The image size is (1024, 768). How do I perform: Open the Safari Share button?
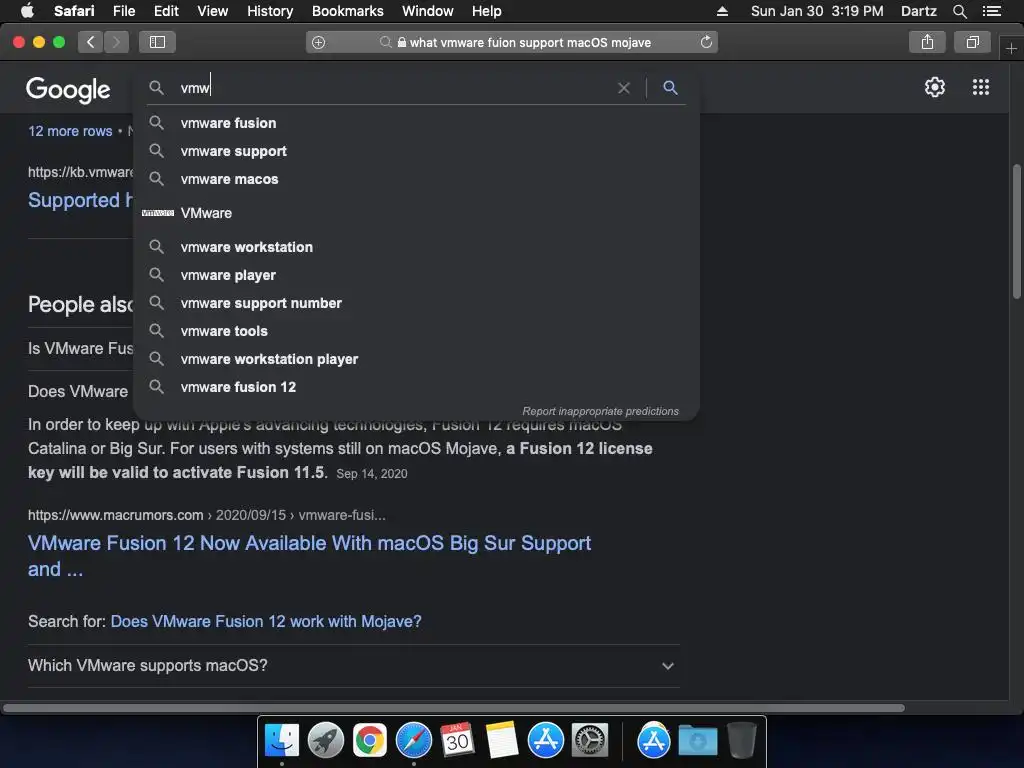coord(927,42)
